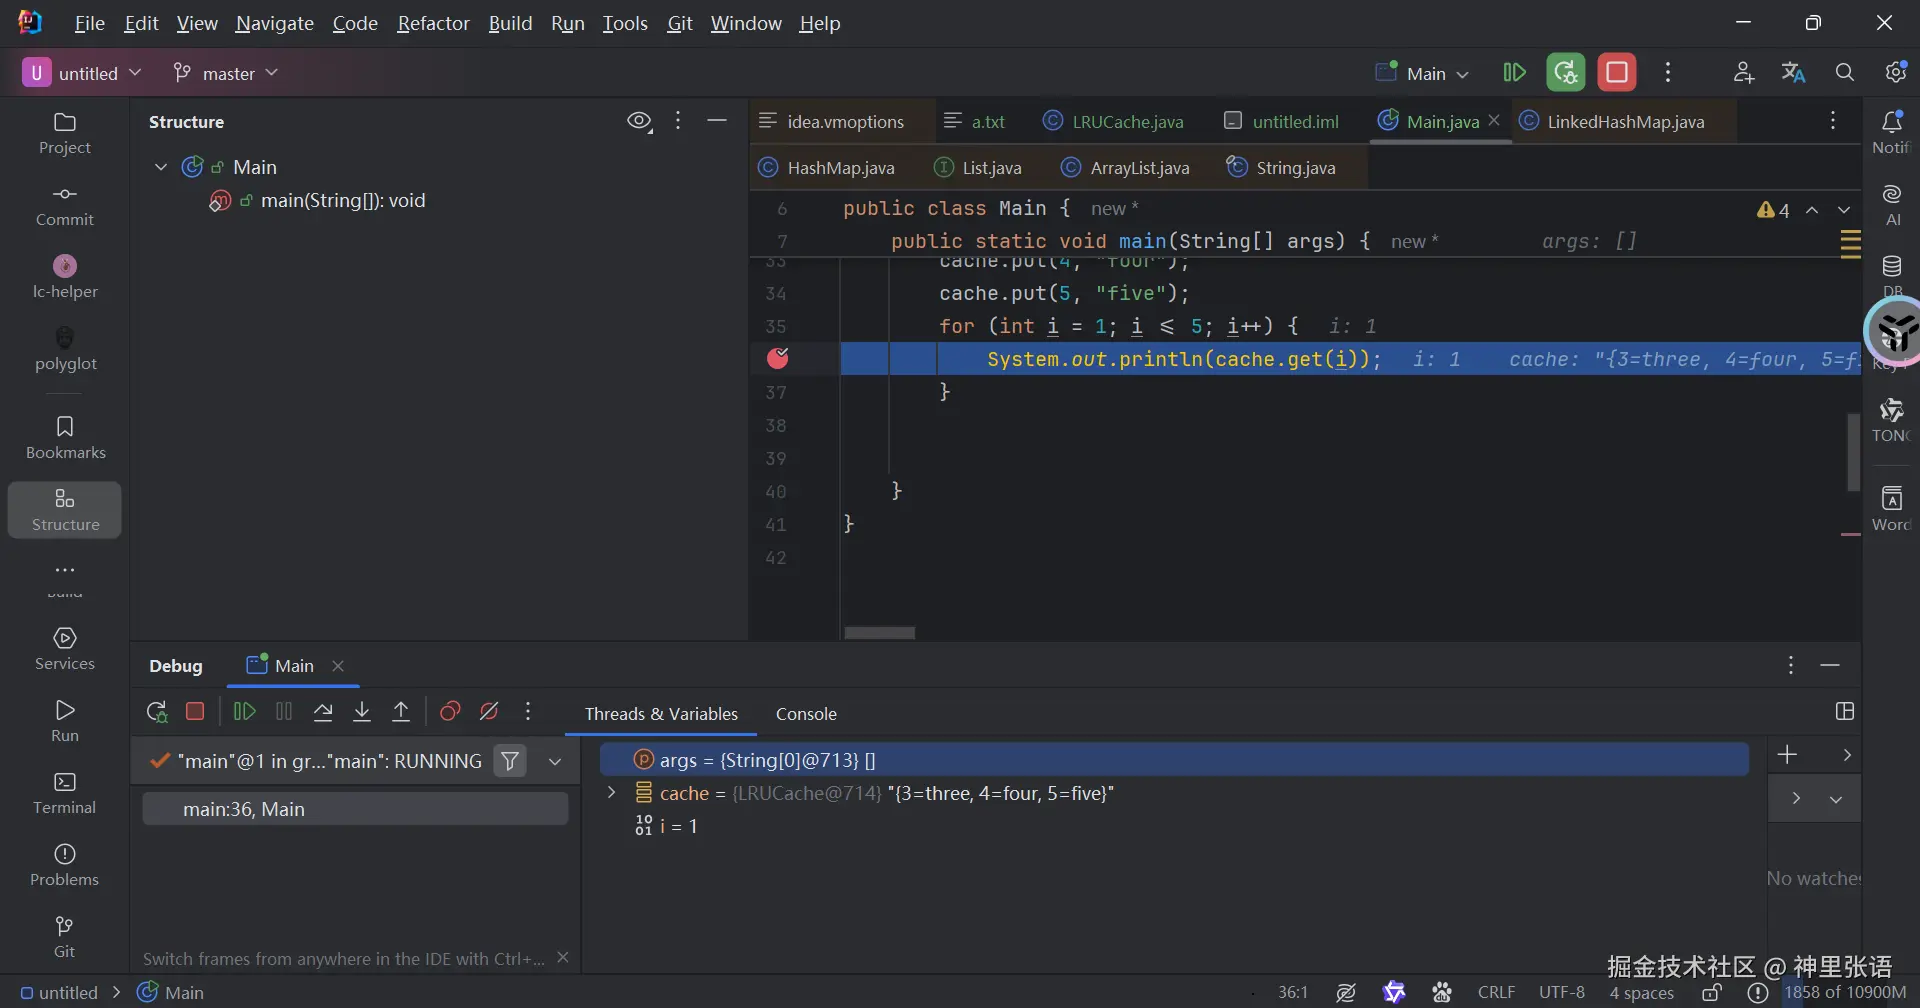
Task: Open the lc-helper plugin panel
Action: click(x=65, y=277)
